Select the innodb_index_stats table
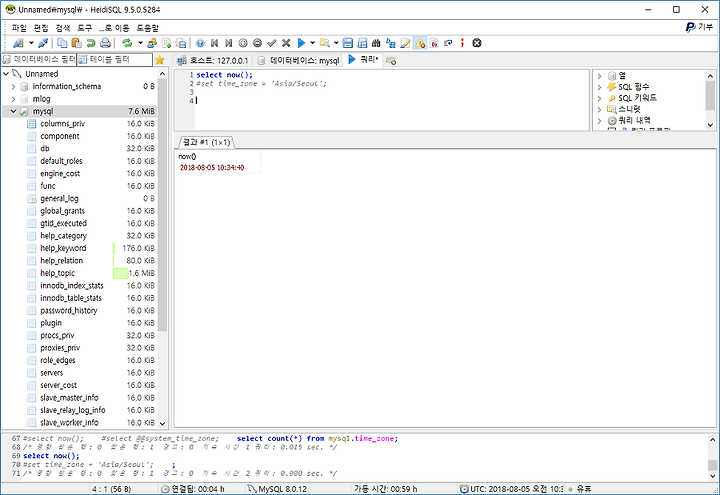 72,286
